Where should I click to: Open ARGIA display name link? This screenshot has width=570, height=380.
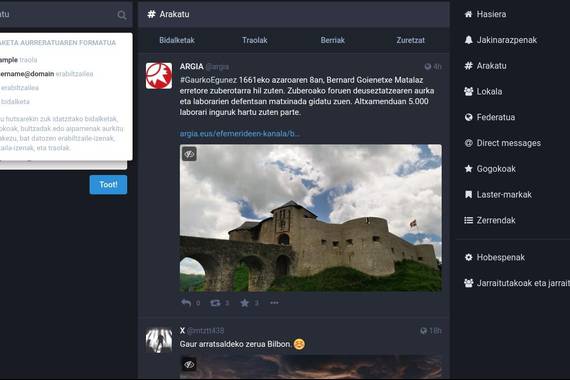coord(192,67)
